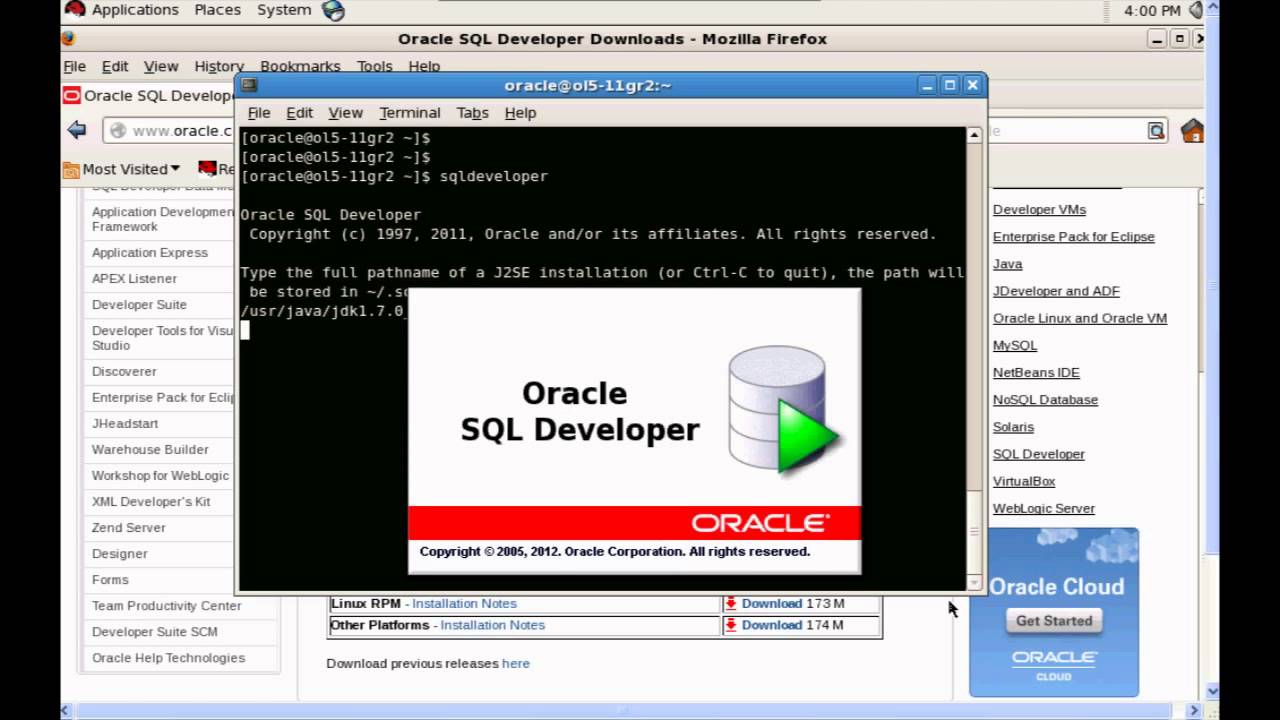The width and height of the screenshot is (1280, 720).
Task: Select the Oracle SQL Developer browser tab
Action: point(148,96)
